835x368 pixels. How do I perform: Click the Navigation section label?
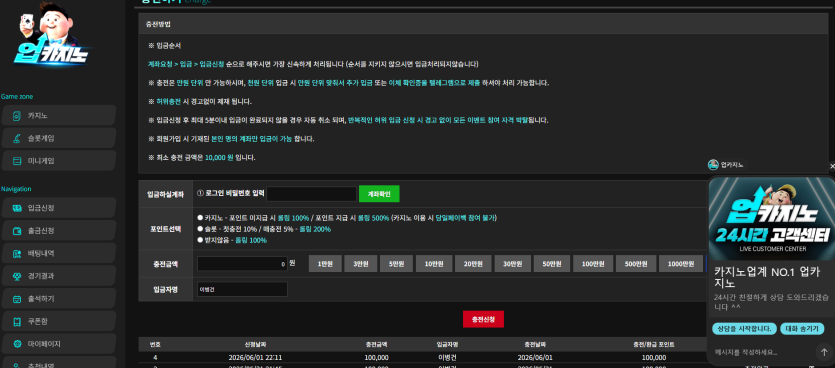click(16, 189)
